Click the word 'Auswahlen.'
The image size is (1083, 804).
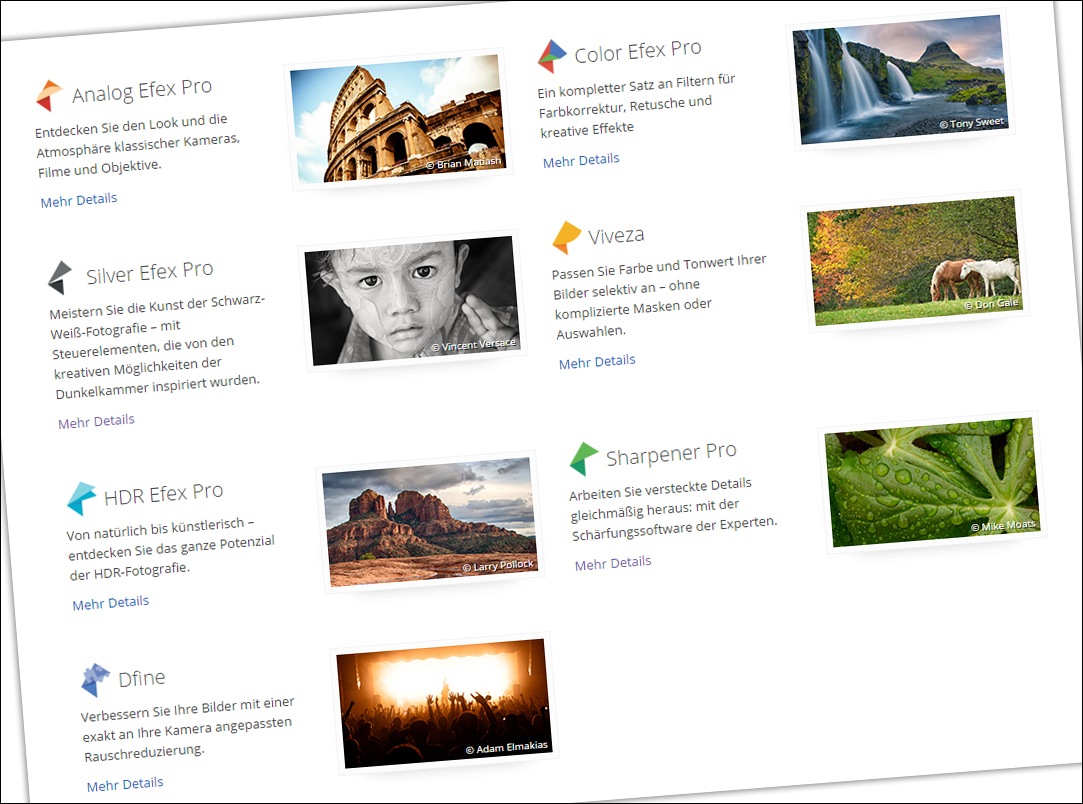591,332
